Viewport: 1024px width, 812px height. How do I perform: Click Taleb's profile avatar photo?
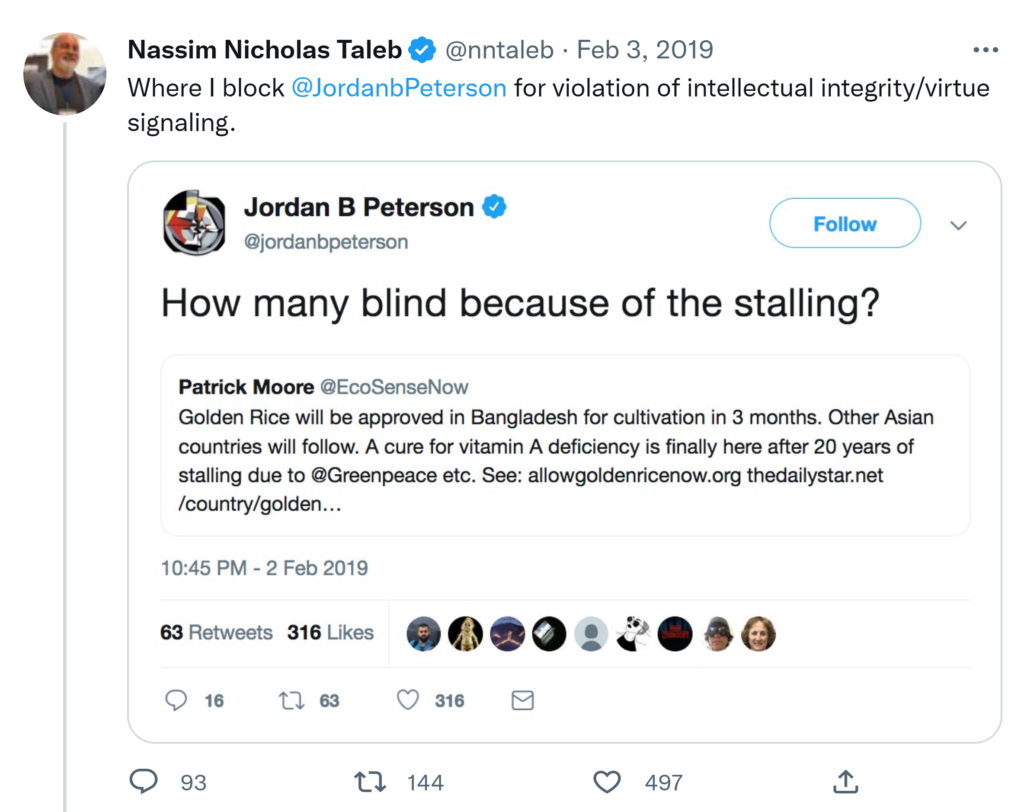[x=65, y=74]
